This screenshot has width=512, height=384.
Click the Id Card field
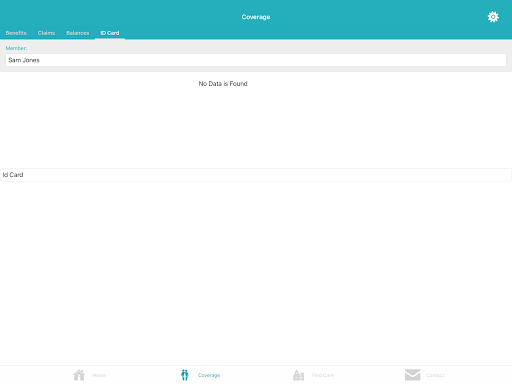[256, 175]
